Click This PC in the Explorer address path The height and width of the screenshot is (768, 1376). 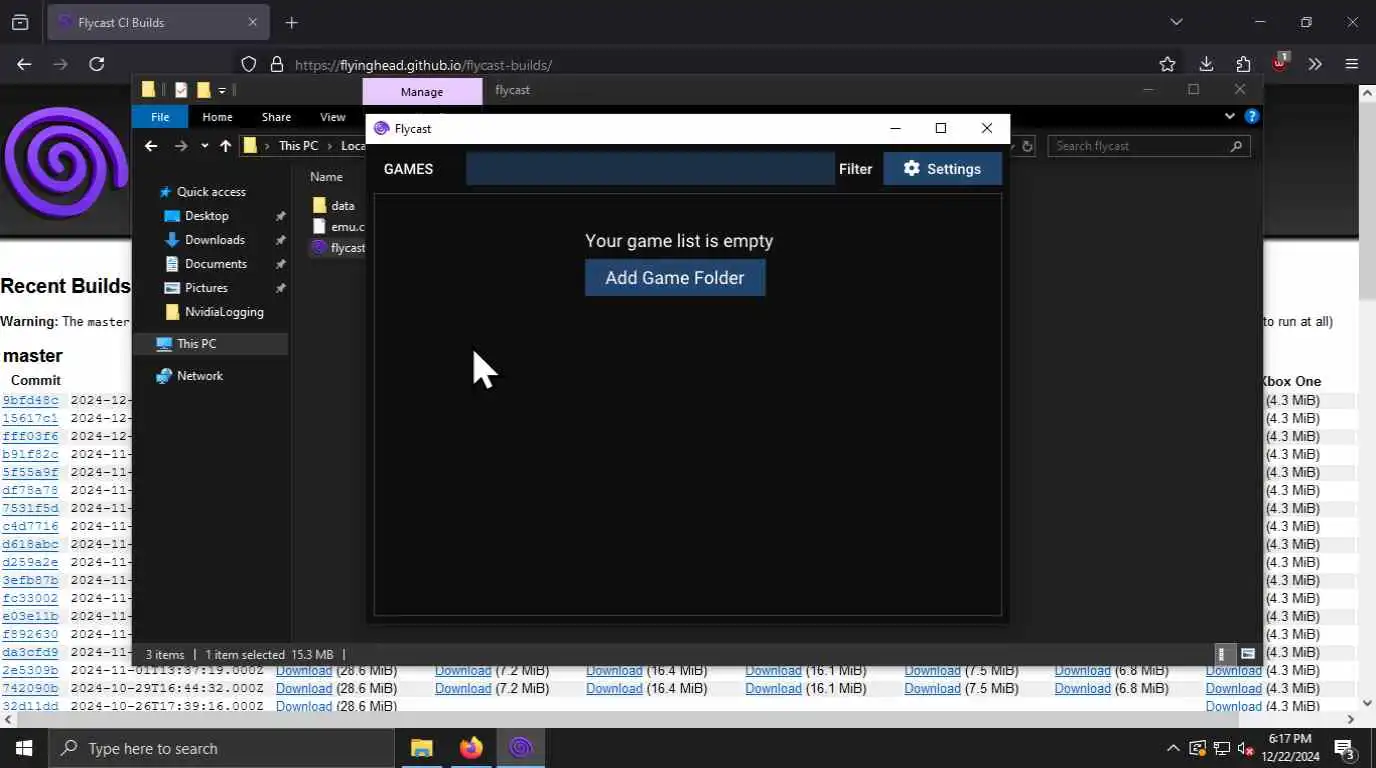coord(298,146)
